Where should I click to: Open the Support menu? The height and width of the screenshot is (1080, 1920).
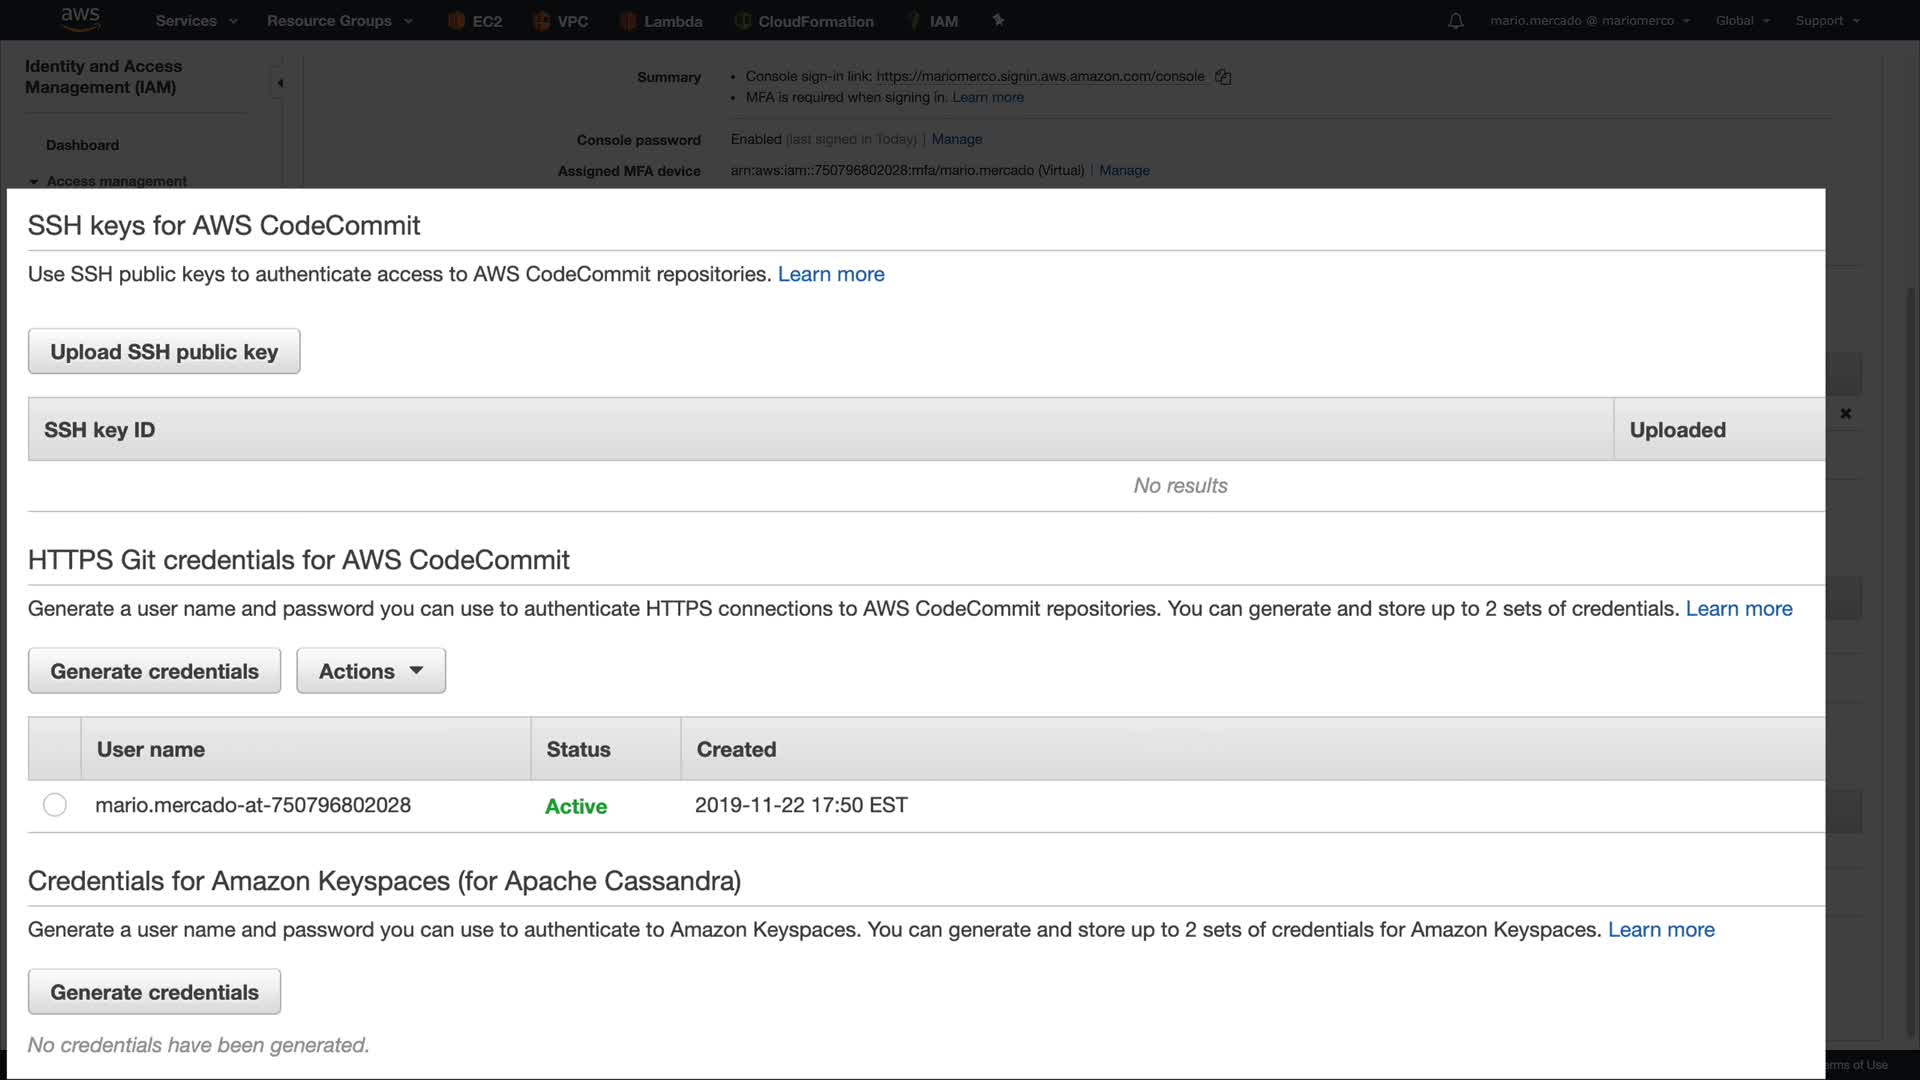coord(1827,21)
